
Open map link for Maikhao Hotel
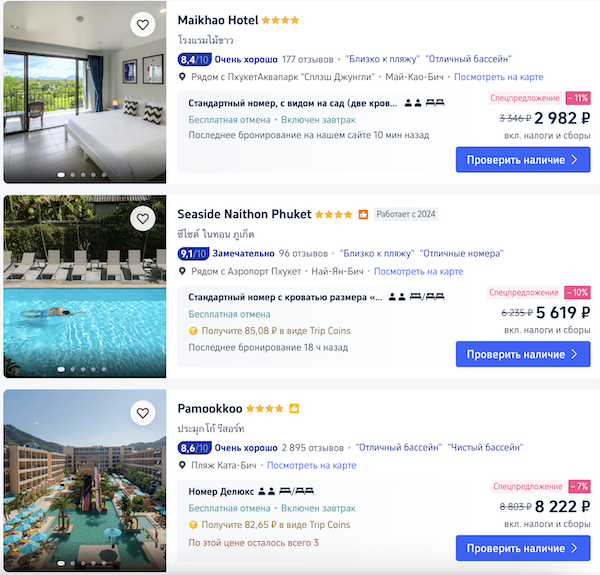click(x=499, y=77)
